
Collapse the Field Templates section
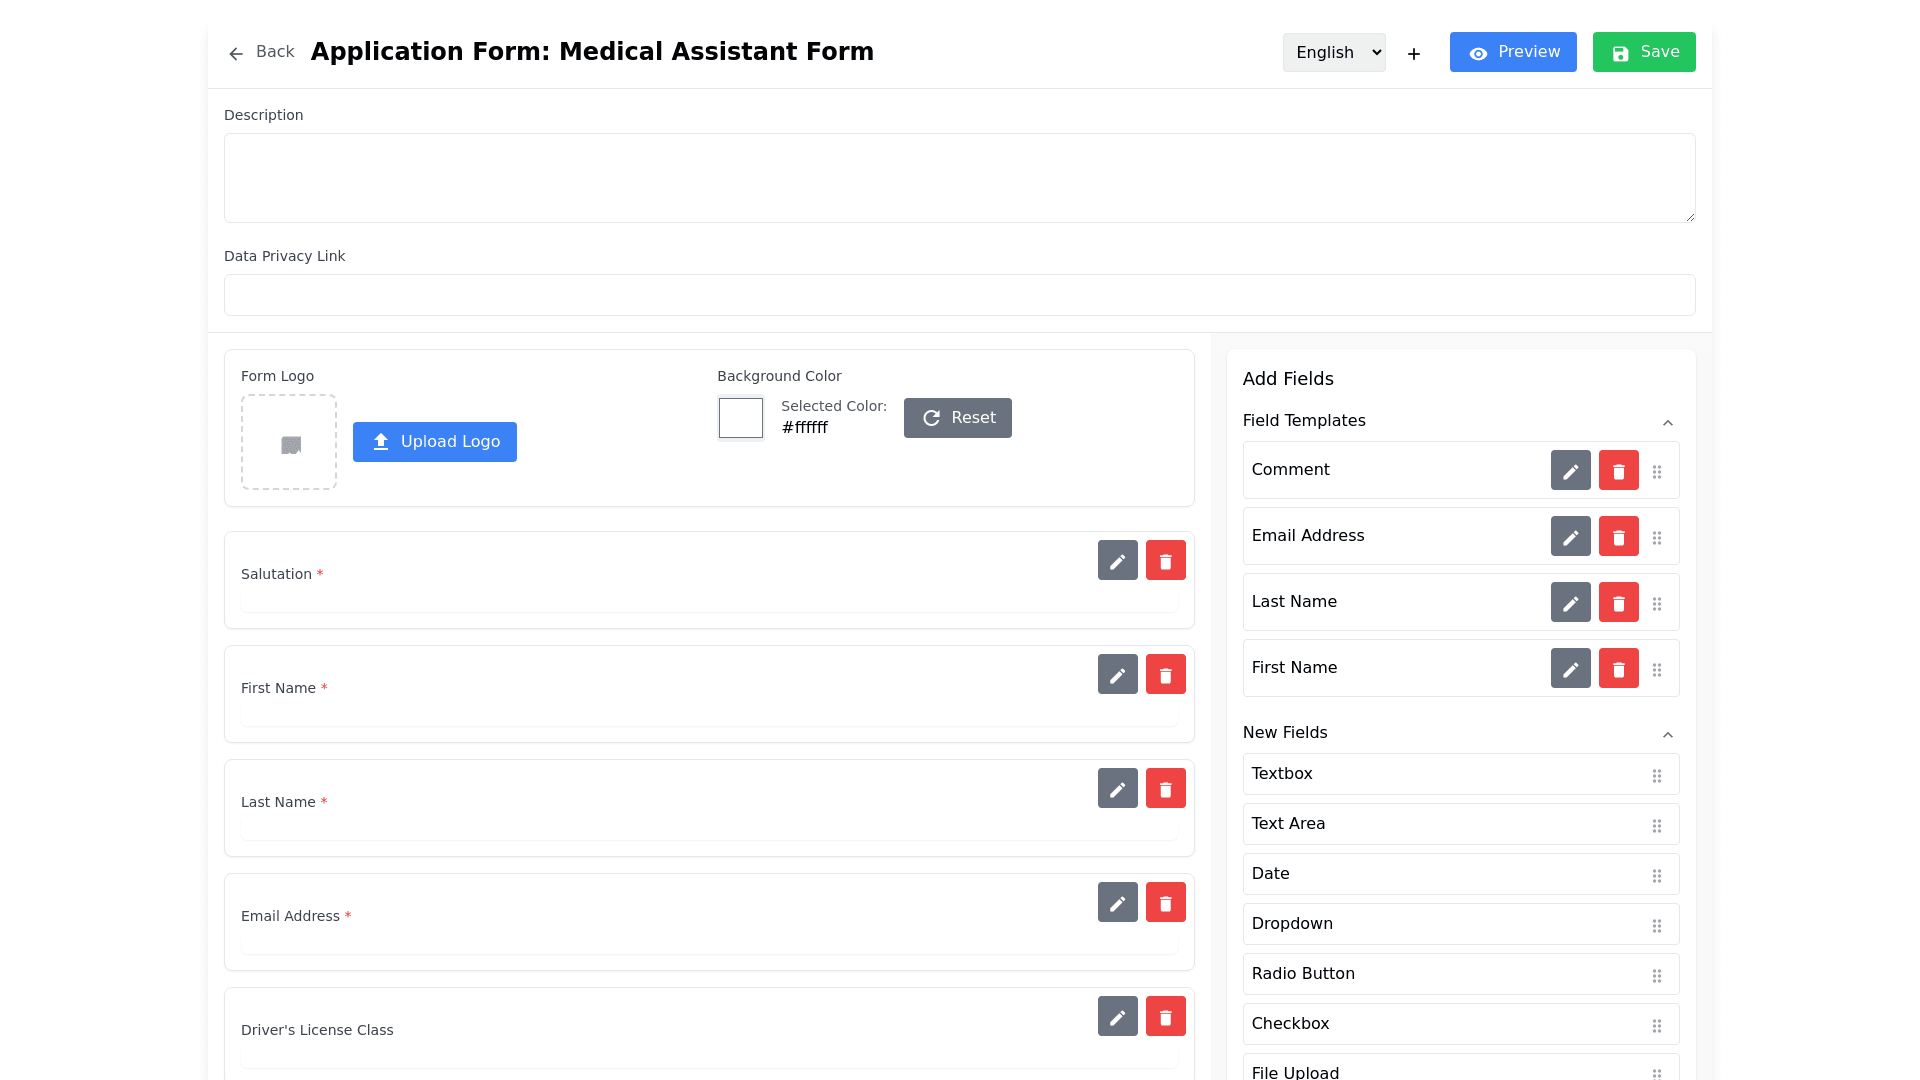pyautogui.click(x=1667, y=423)
